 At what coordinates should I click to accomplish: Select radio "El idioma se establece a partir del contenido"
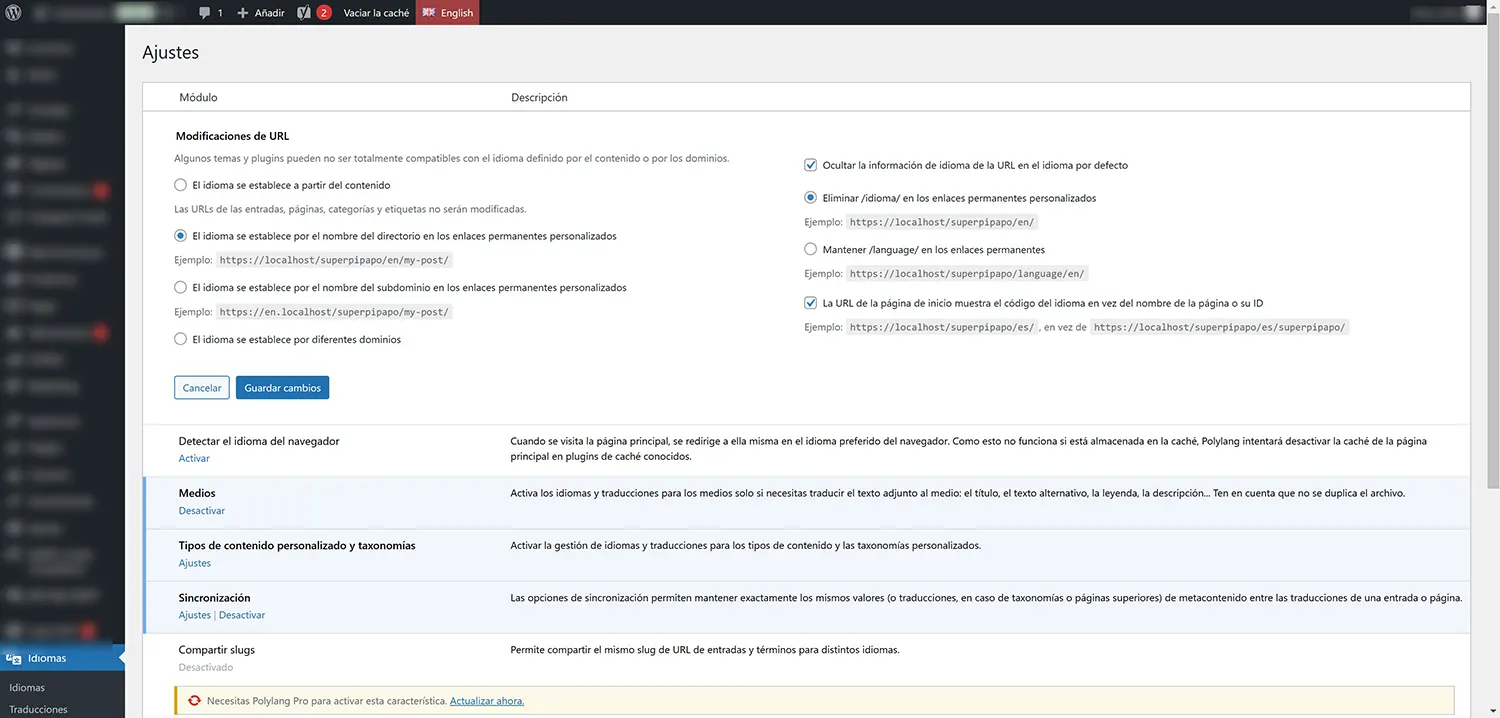180,184
